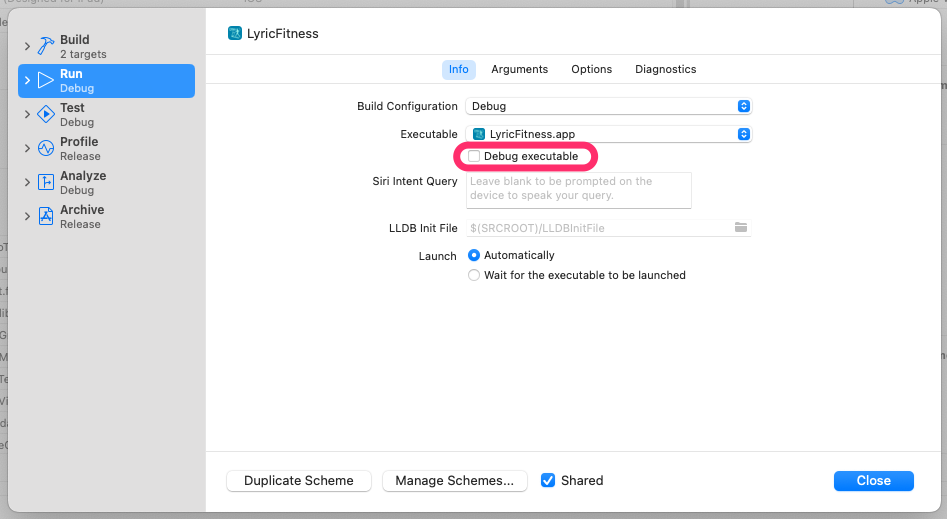This screenshot has height=519, width=947.
Task: Expand the Build action chevron
Action: [x=27, y=46]
